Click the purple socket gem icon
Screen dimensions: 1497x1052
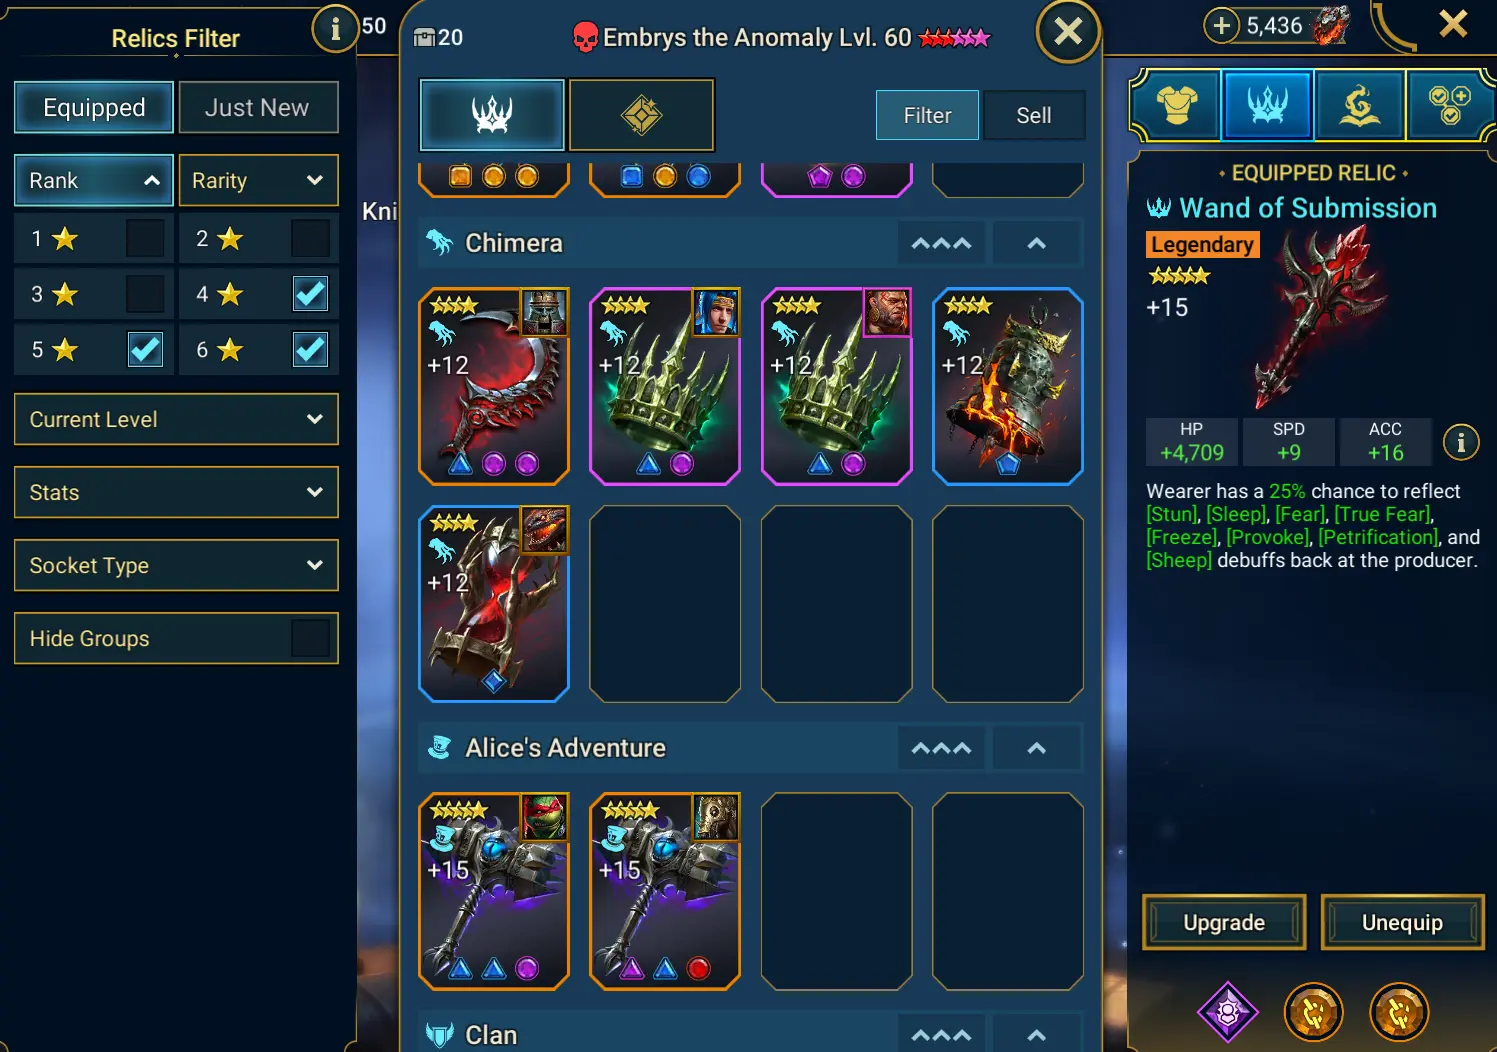(x=1228, y=1012)
